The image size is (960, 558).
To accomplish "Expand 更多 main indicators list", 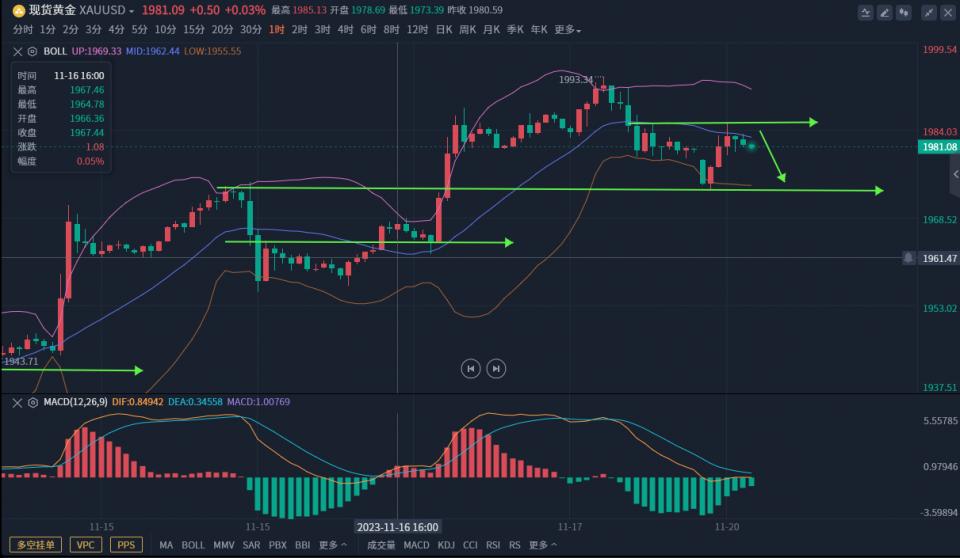I will click(x=333, y=545).
